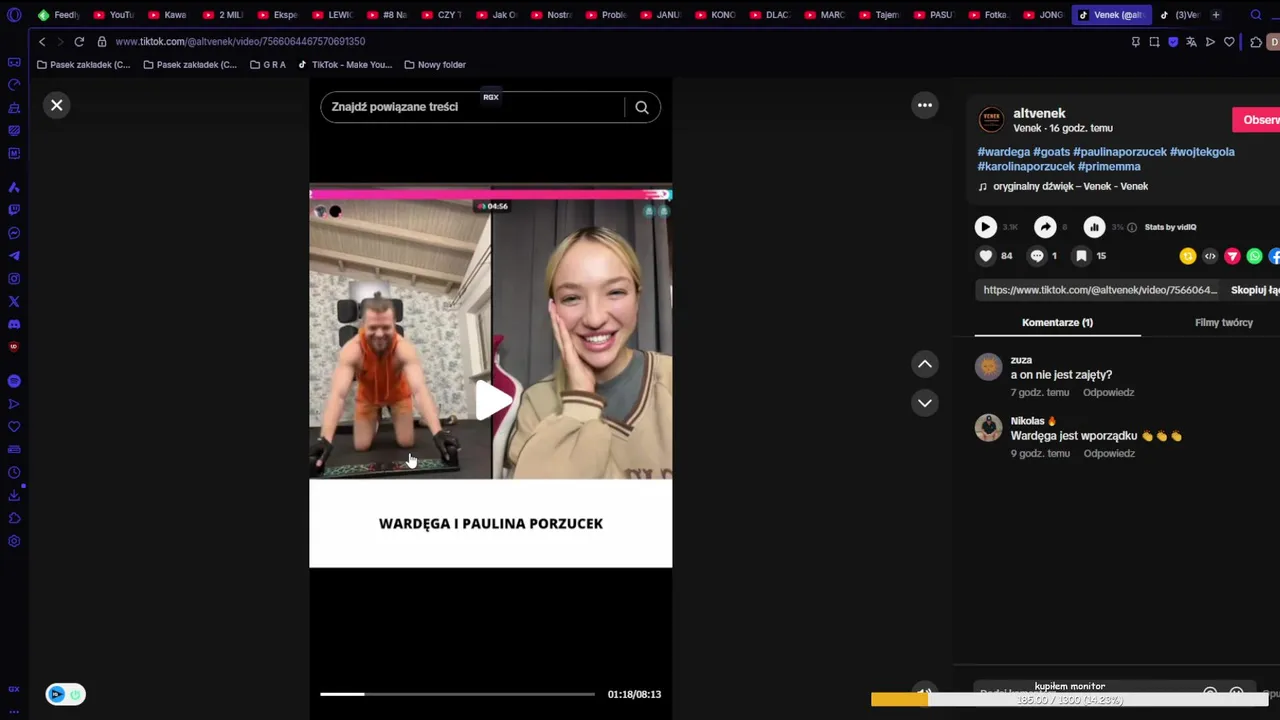Image resolution: width=1280 pixels, height=720 pixels.
Task: Open the #wardega hashtag
Action: point(1004,152)
